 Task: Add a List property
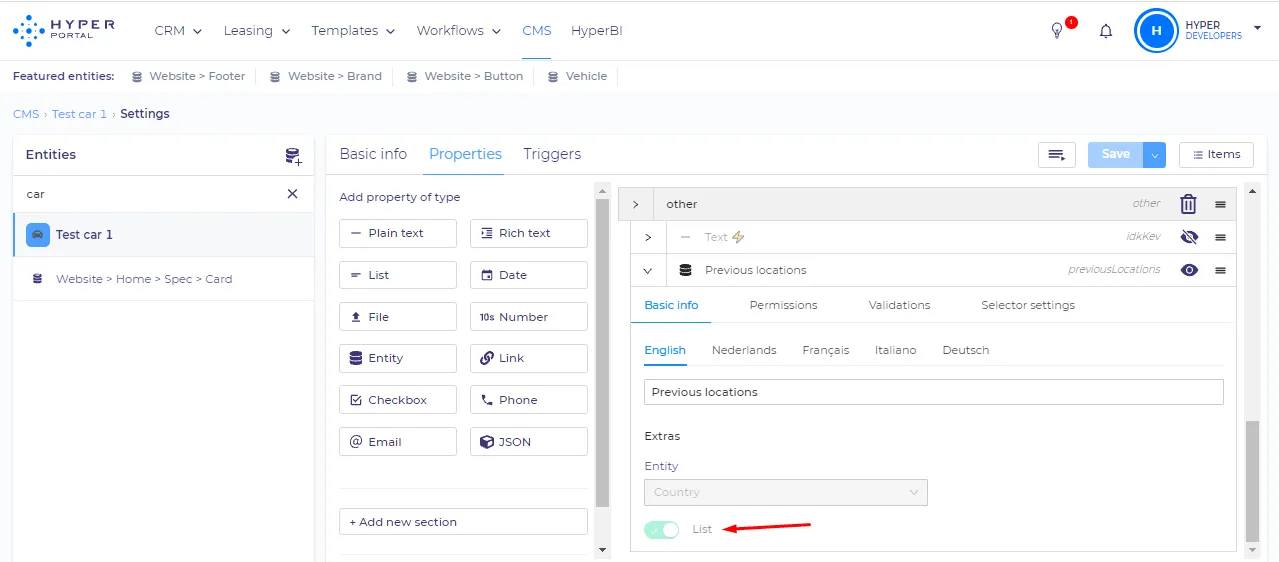click(398, 275)
